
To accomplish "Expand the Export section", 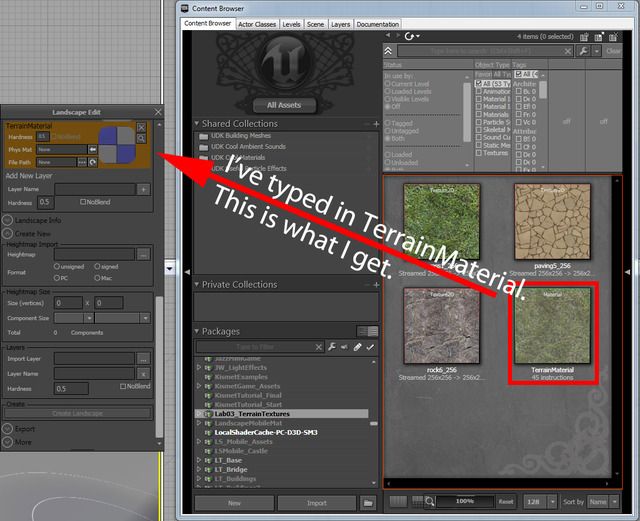I will coord(8,429).
